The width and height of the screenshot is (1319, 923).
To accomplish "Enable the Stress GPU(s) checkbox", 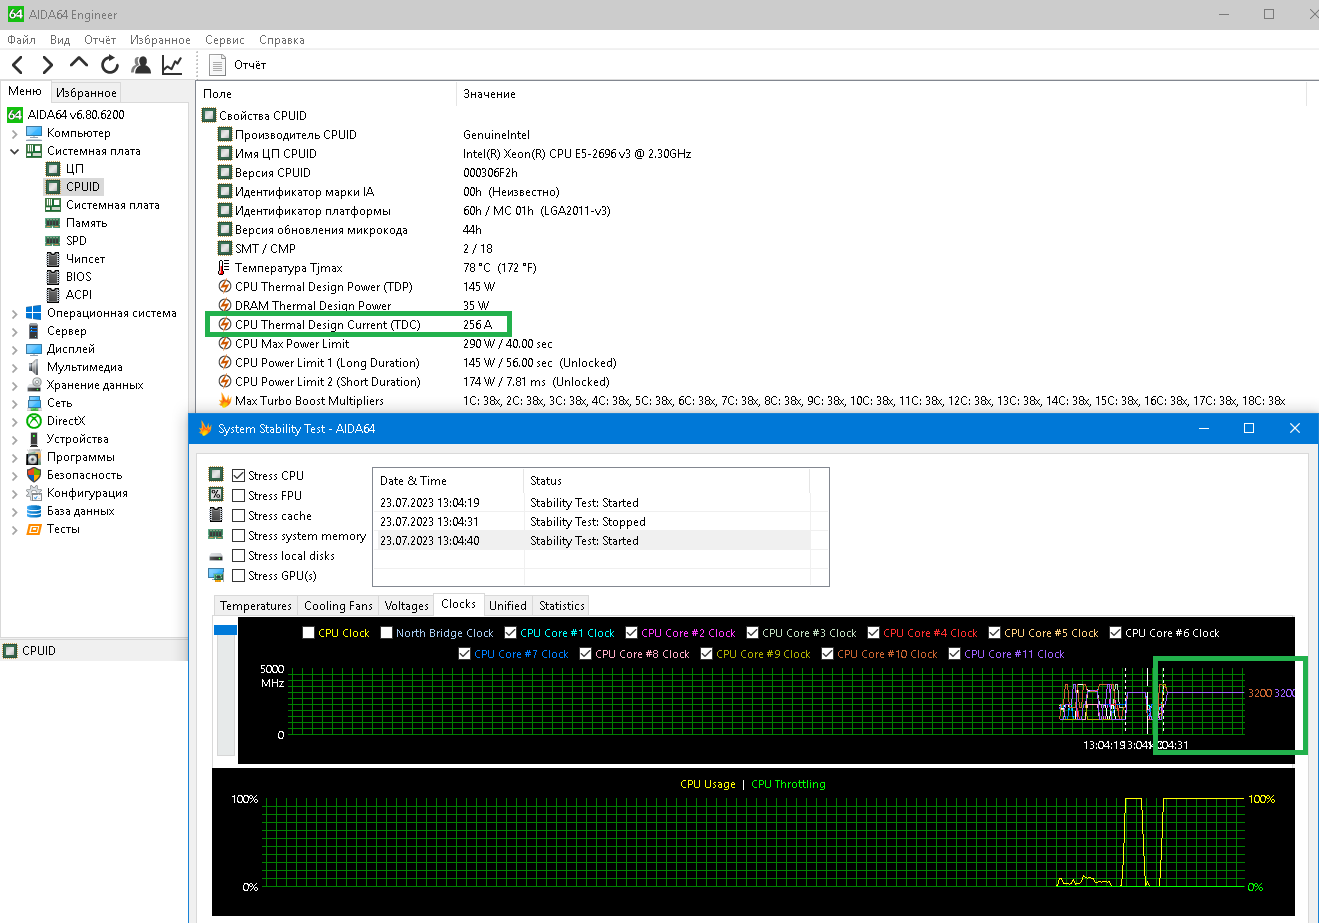I will pyautogui.click(x=238, y=576).
